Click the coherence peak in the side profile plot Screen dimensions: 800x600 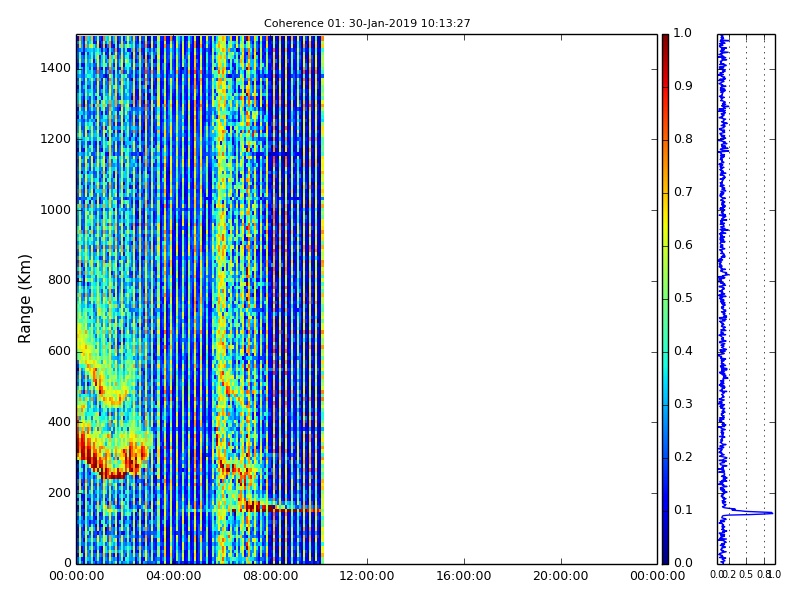tap(770, 513)
